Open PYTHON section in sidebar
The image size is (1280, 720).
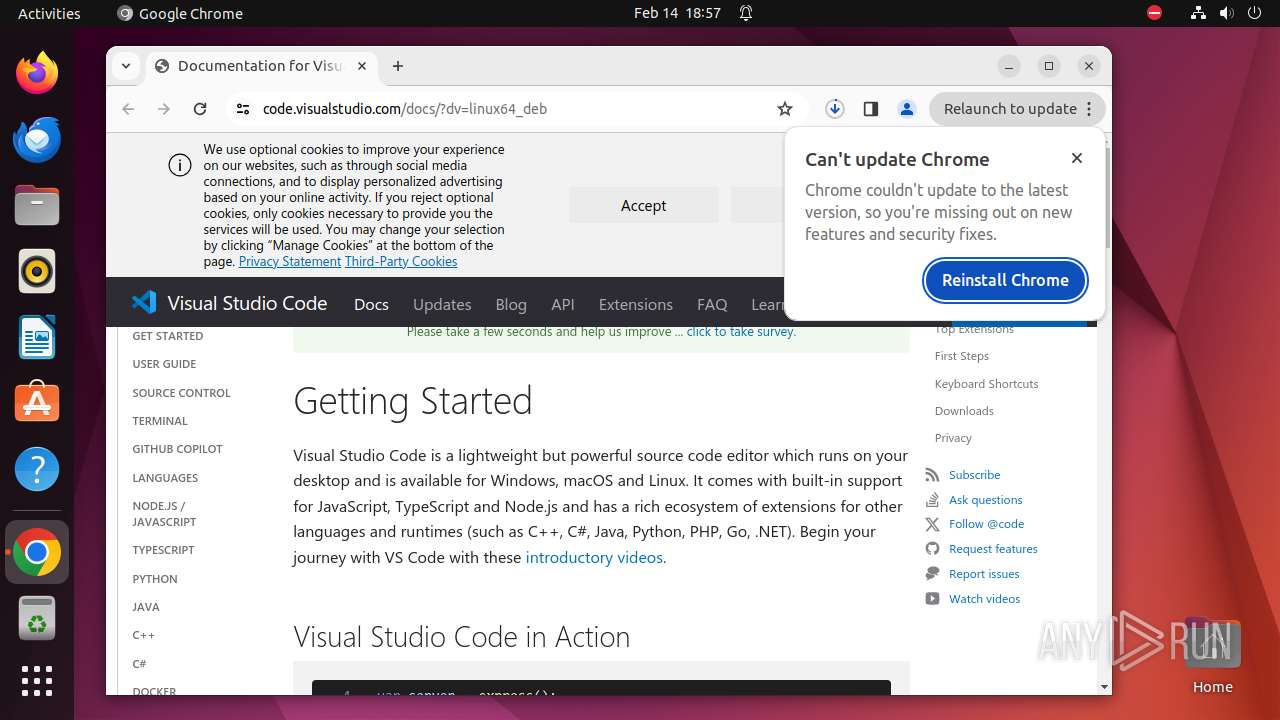155,579
